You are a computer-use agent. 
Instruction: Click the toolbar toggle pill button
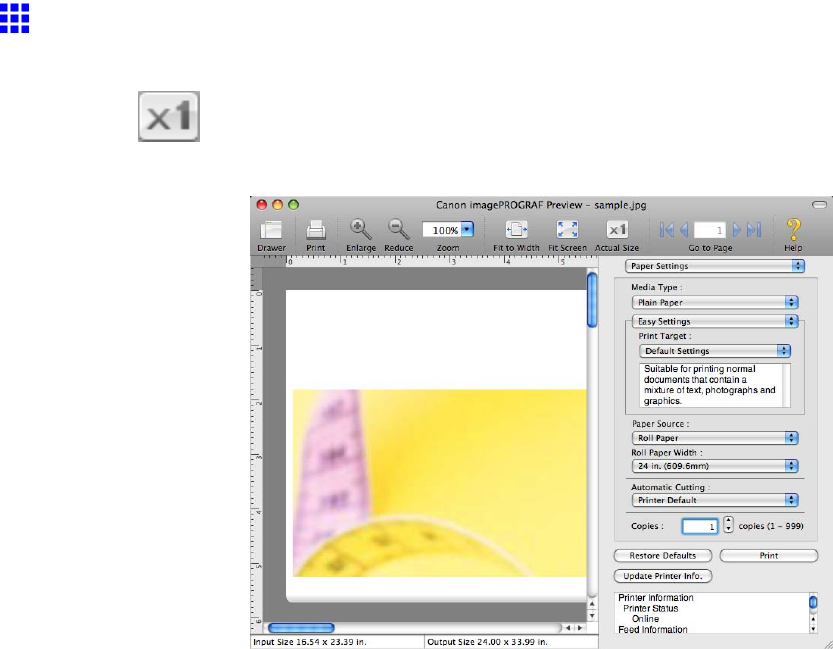point(820,204)
